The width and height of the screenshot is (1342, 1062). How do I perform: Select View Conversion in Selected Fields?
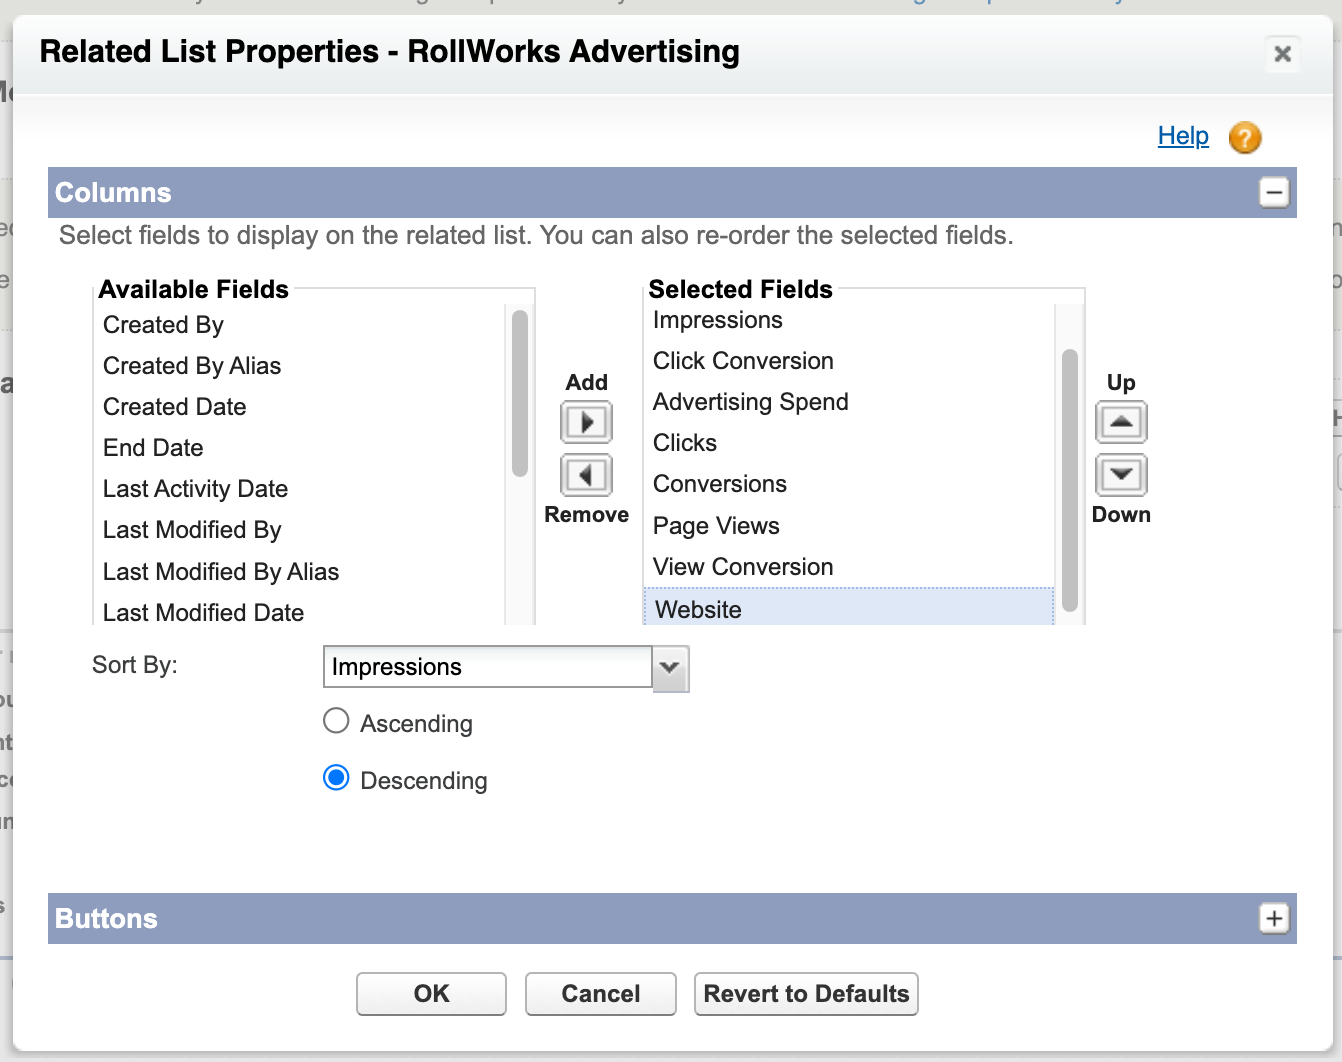[x=850, y=567]
